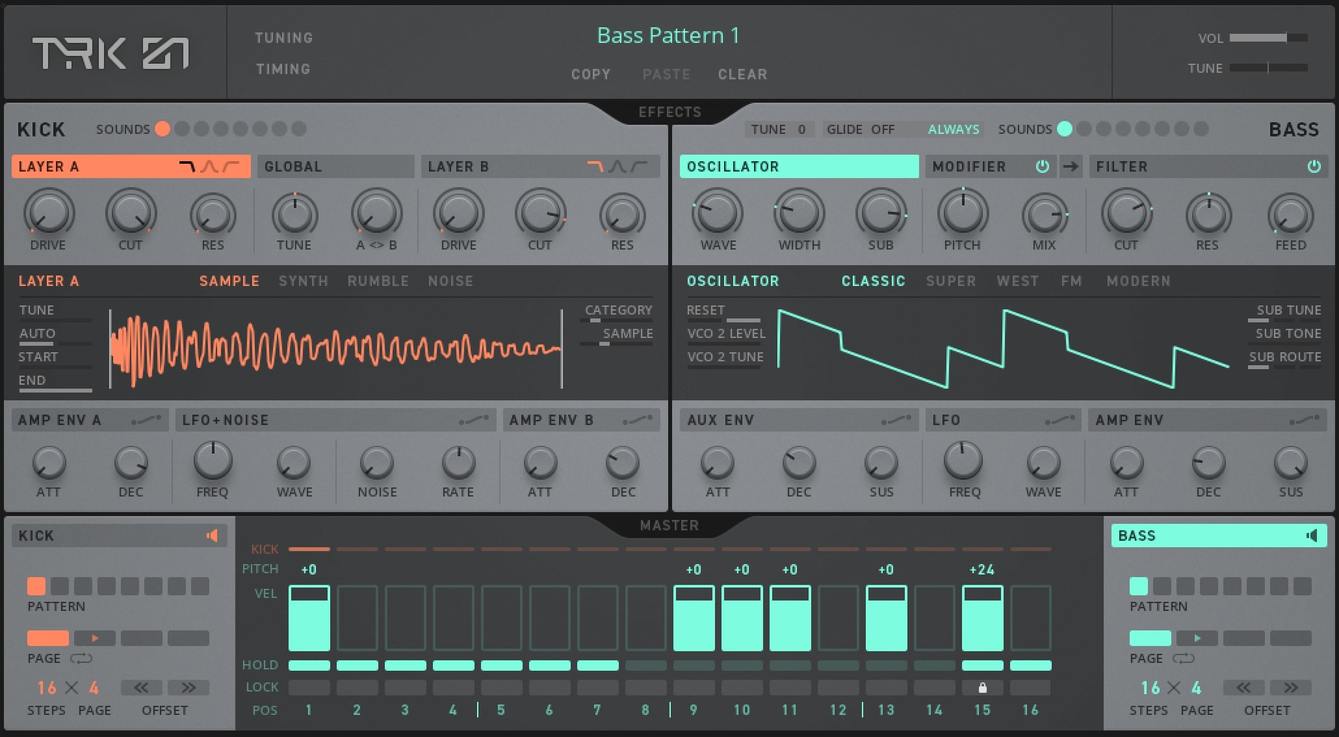
Task: Expand the Master panel
Action: pos(669,525)
